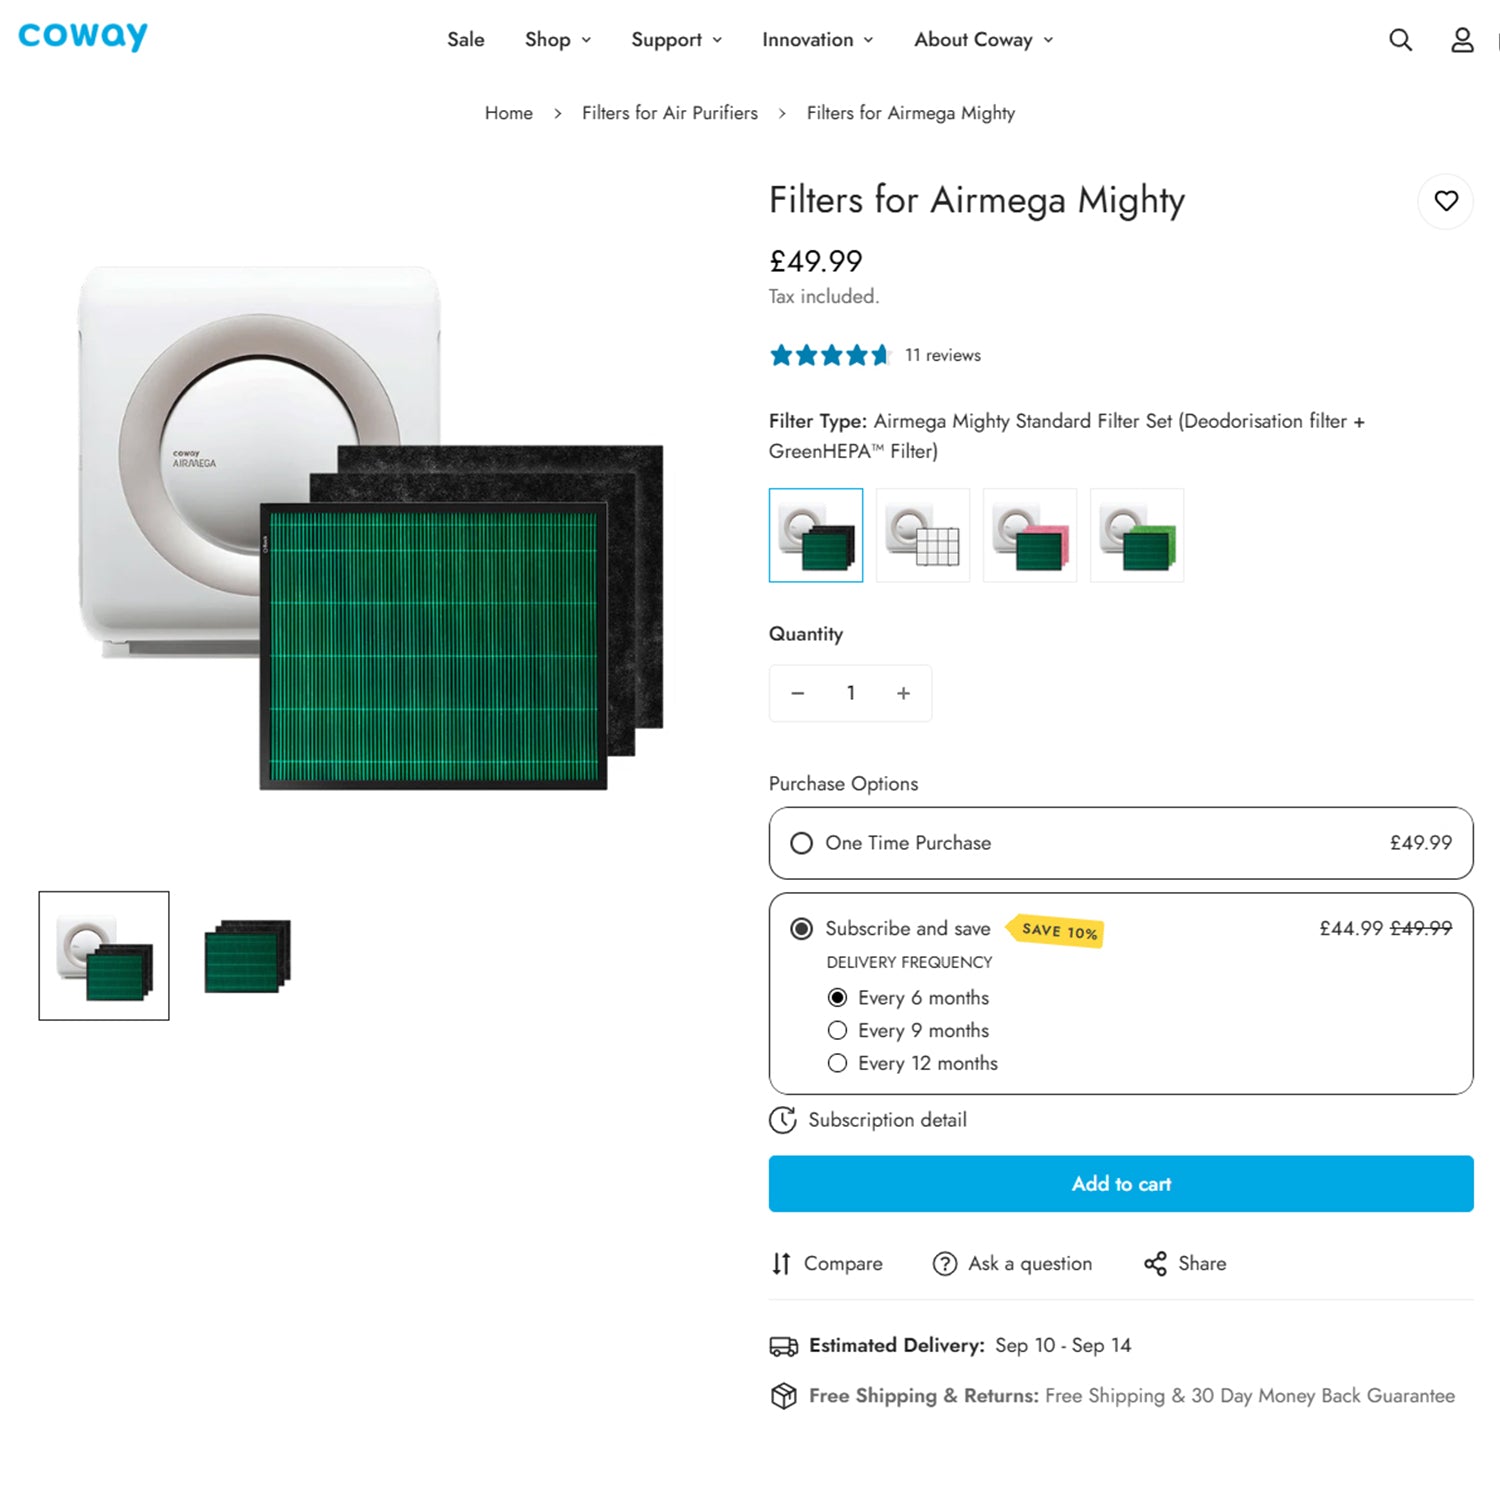Expand the About Coway dropdown menu
This screenshot has width=1500, height=1500.
click(x=983, y=40)
